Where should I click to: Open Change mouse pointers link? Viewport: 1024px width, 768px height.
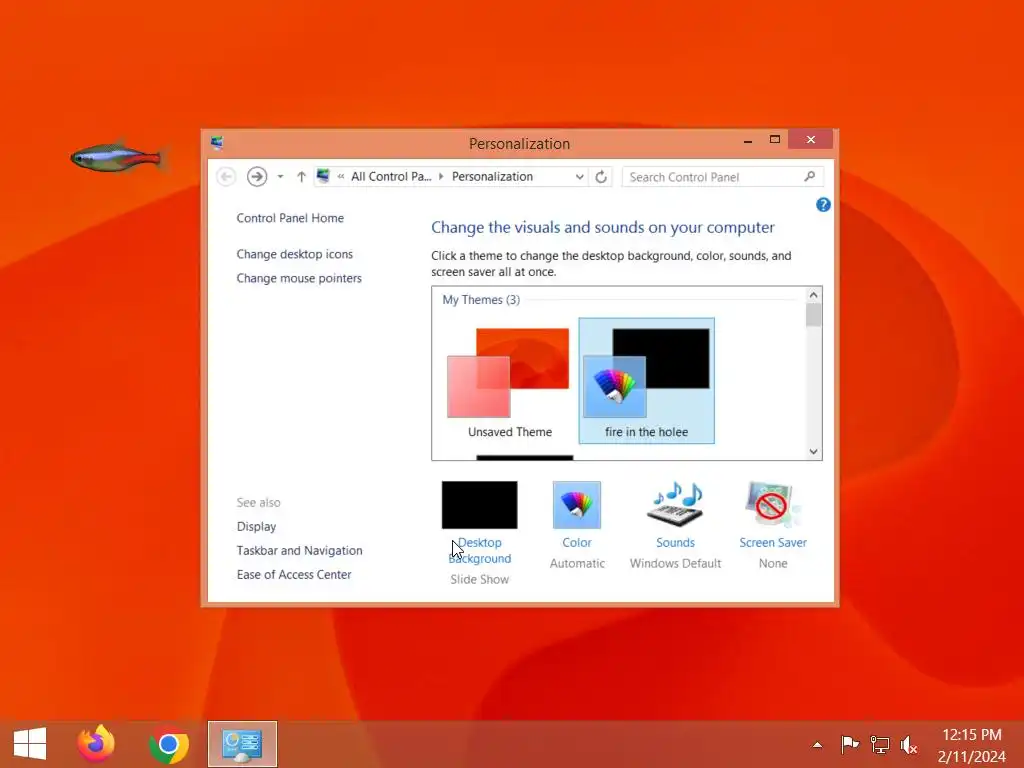point(299,278)
